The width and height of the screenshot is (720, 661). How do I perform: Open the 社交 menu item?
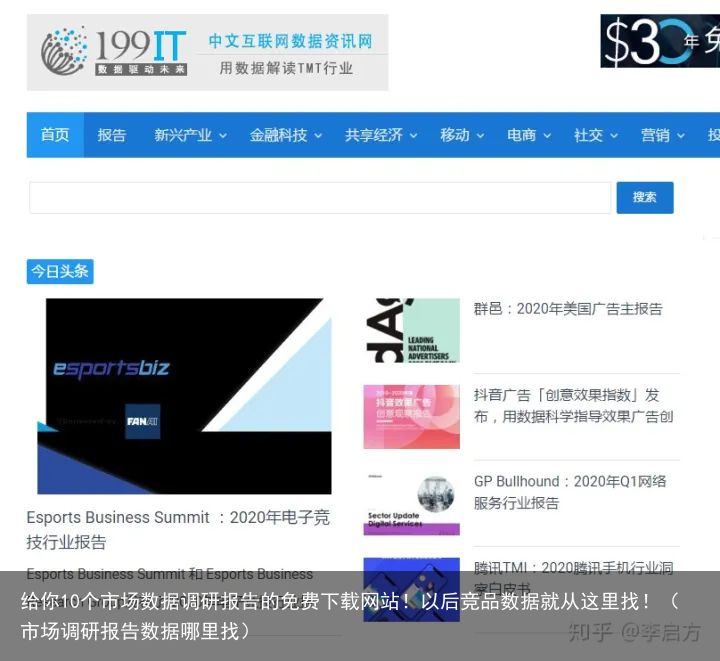click(x=589, y=135)
